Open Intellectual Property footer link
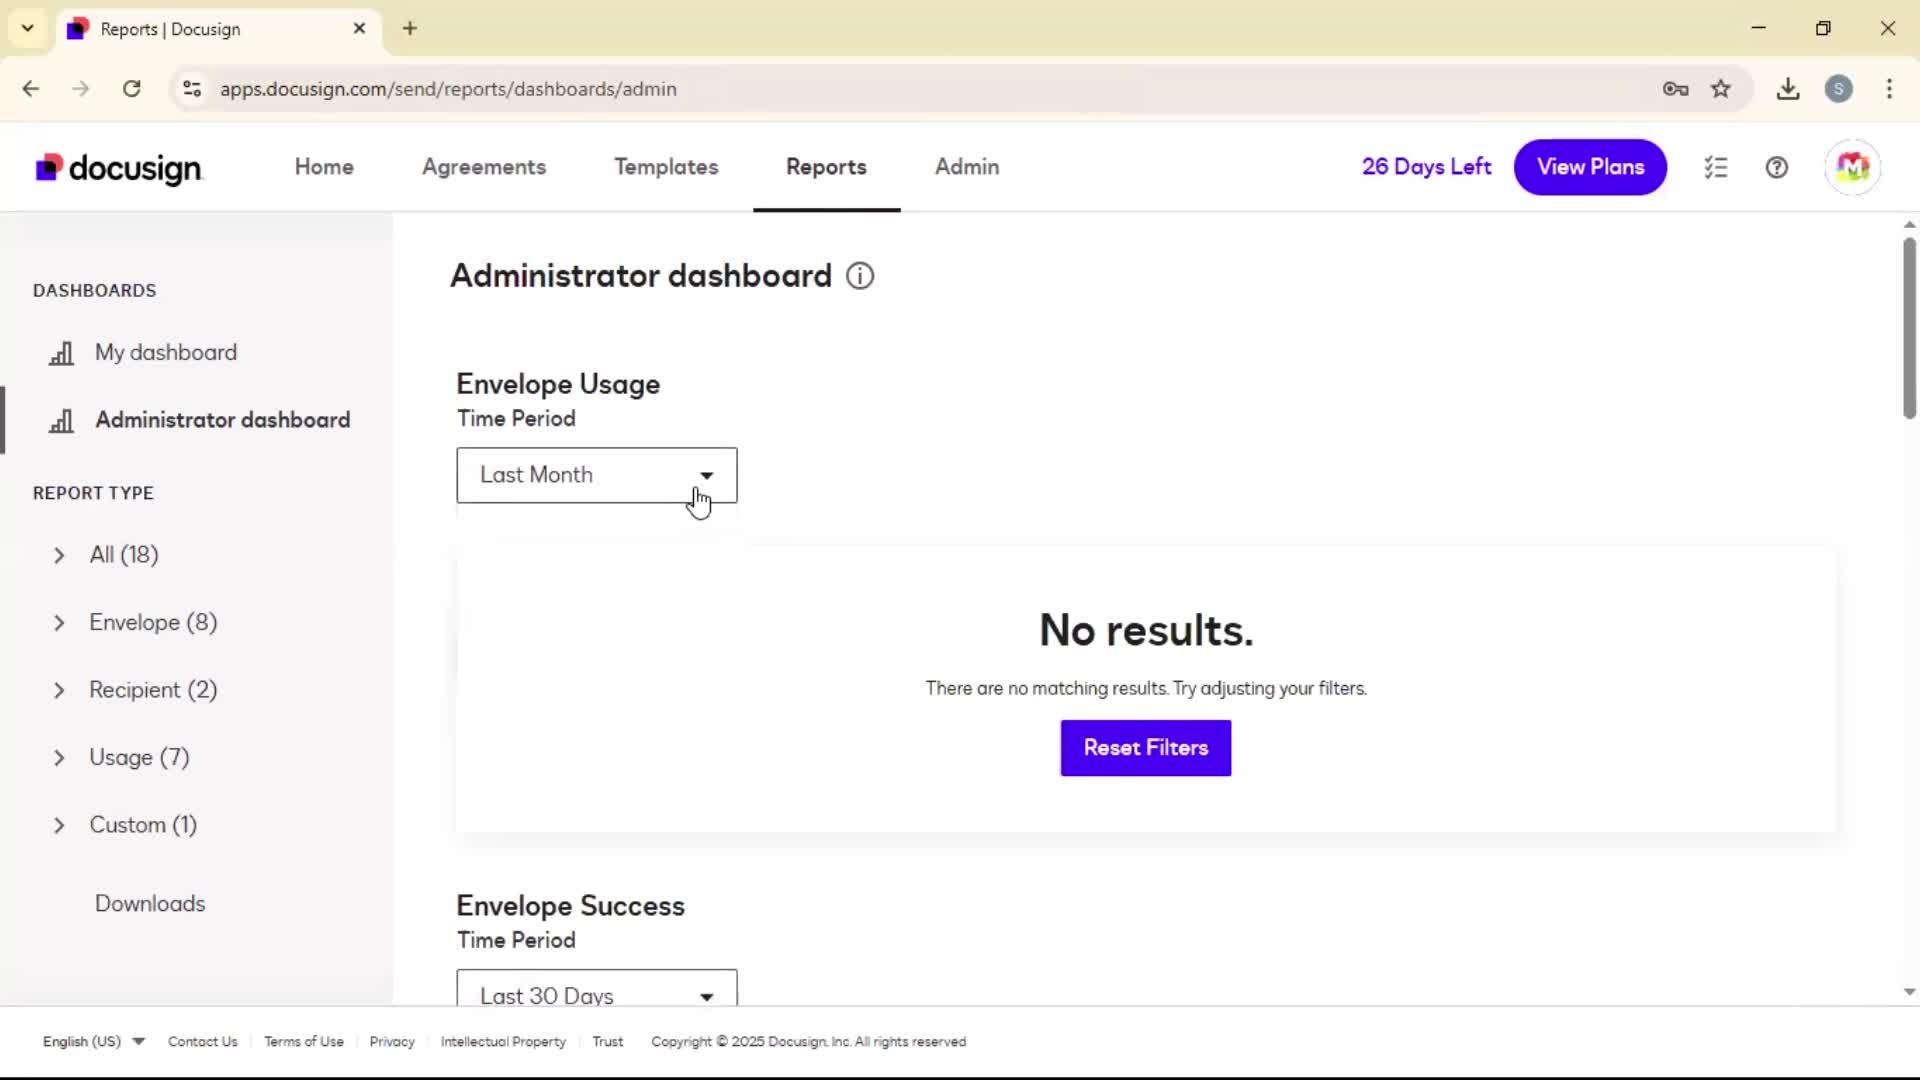This screenshot has width=1920, height=1080. point(503,1042)
